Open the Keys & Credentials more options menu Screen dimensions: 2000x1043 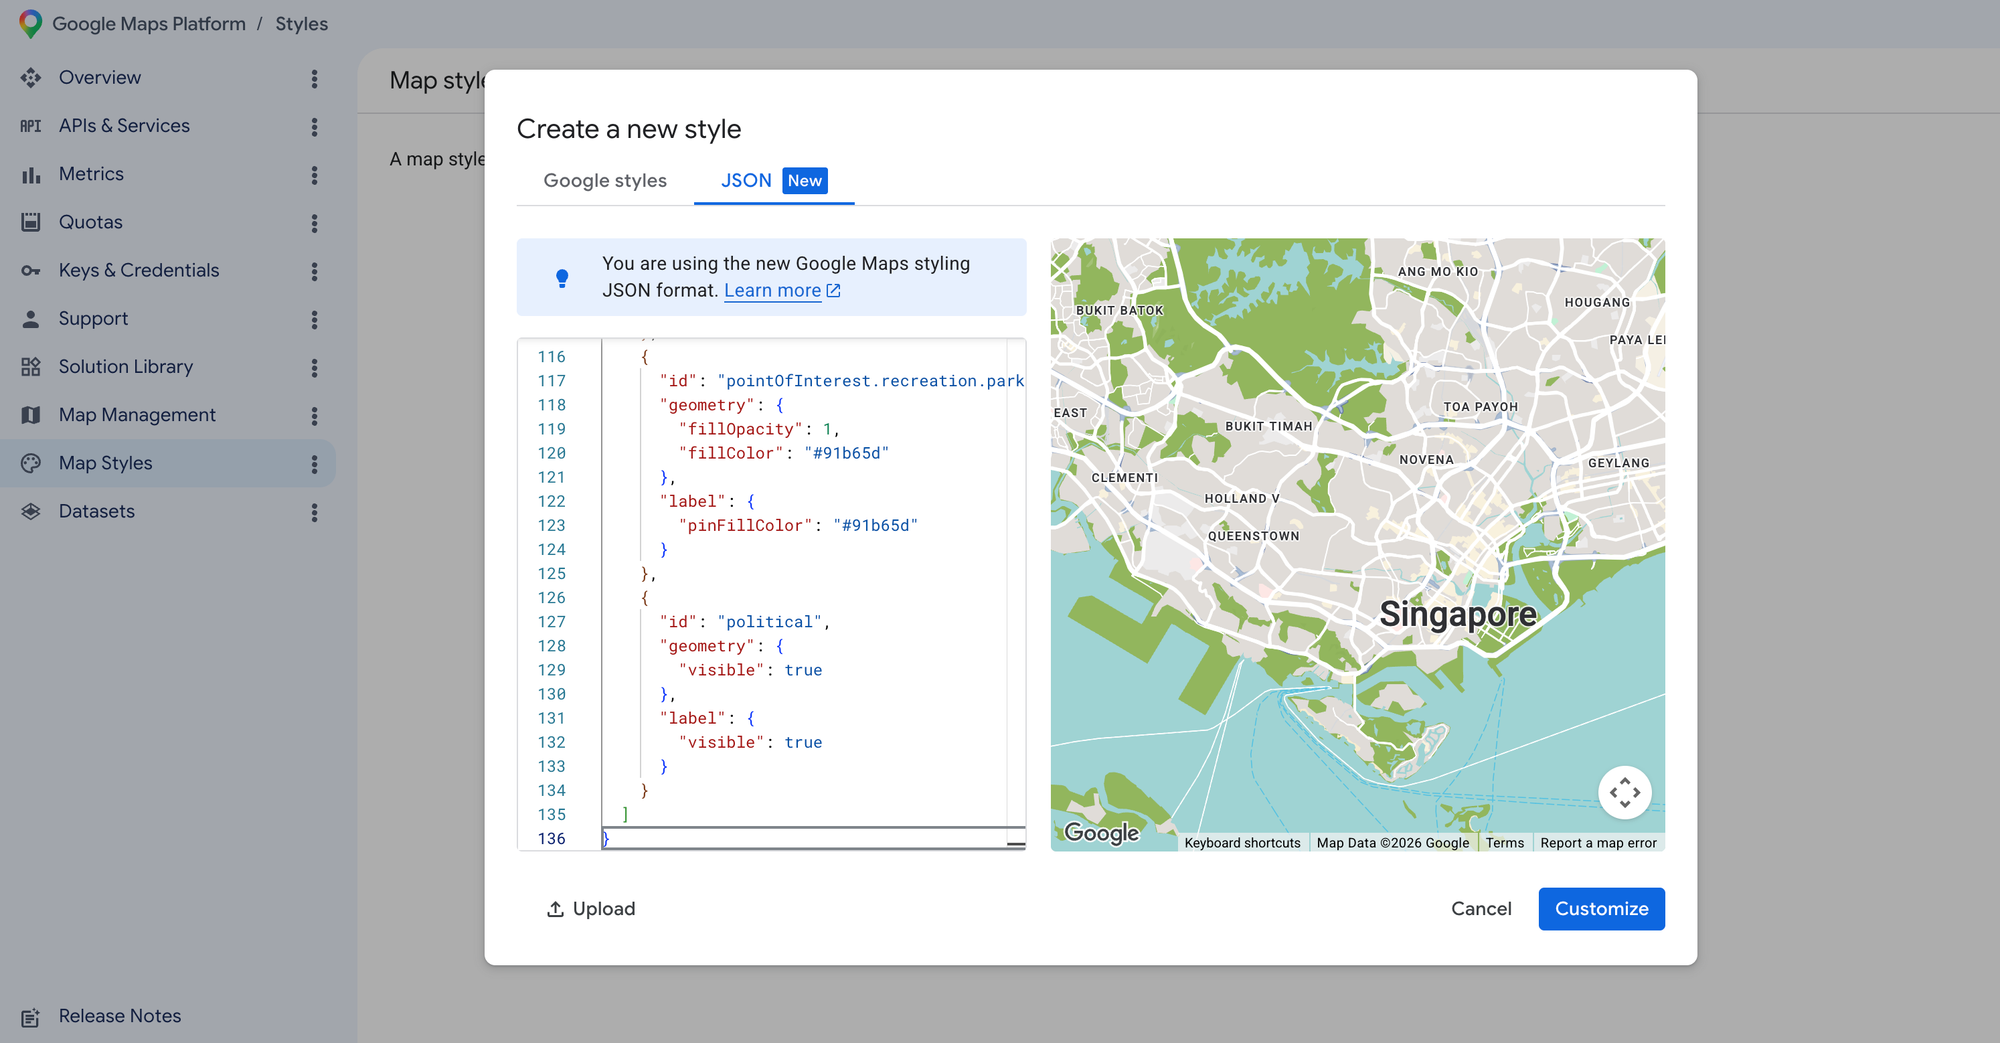click(314, 271)
